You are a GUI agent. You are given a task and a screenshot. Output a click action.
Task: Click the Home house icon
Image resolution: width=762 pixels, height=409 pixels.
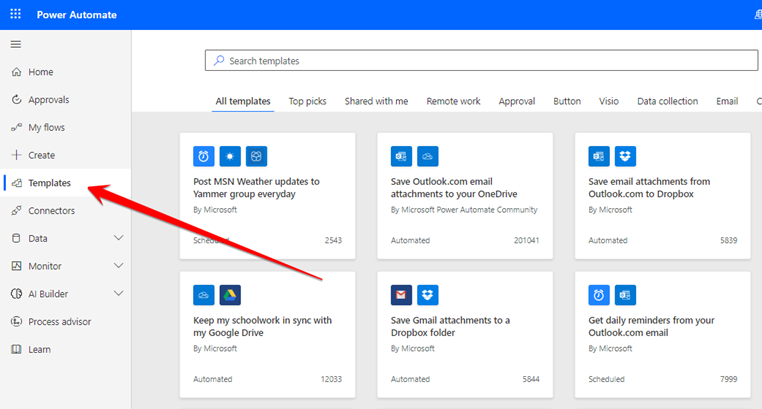coord(16,72)
